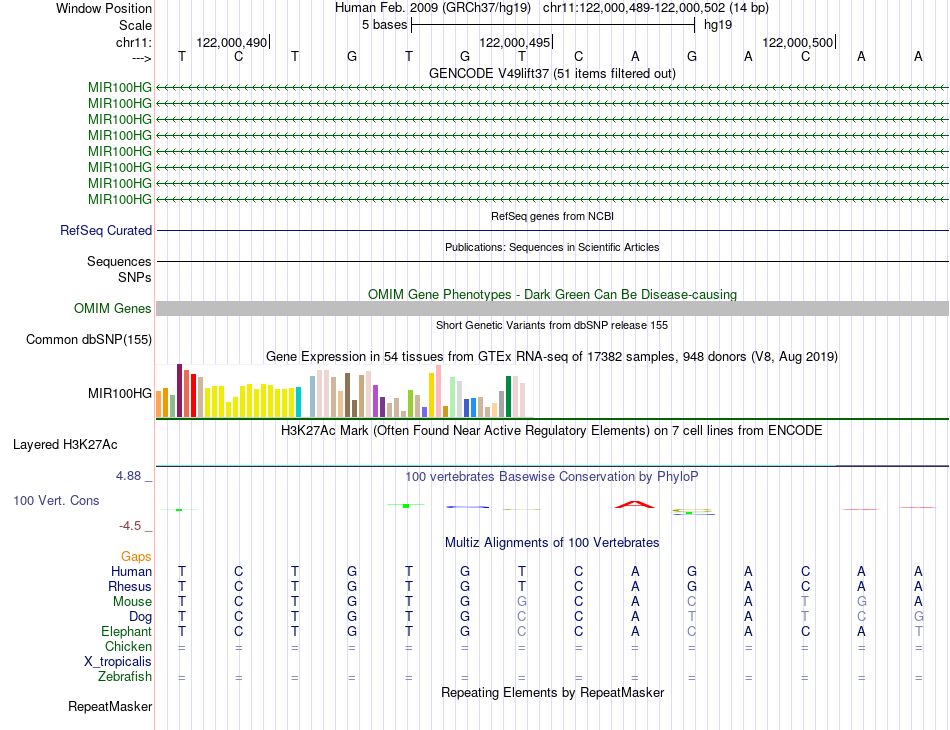Click the orange Gaps label
The image size is (950, 730).
point(136,556)
